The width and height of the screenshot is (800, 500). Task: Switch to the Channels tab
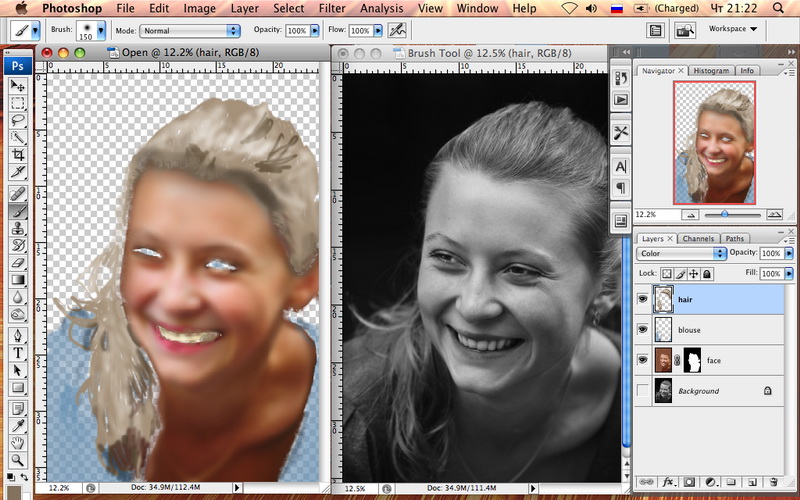tap(698, 239)
